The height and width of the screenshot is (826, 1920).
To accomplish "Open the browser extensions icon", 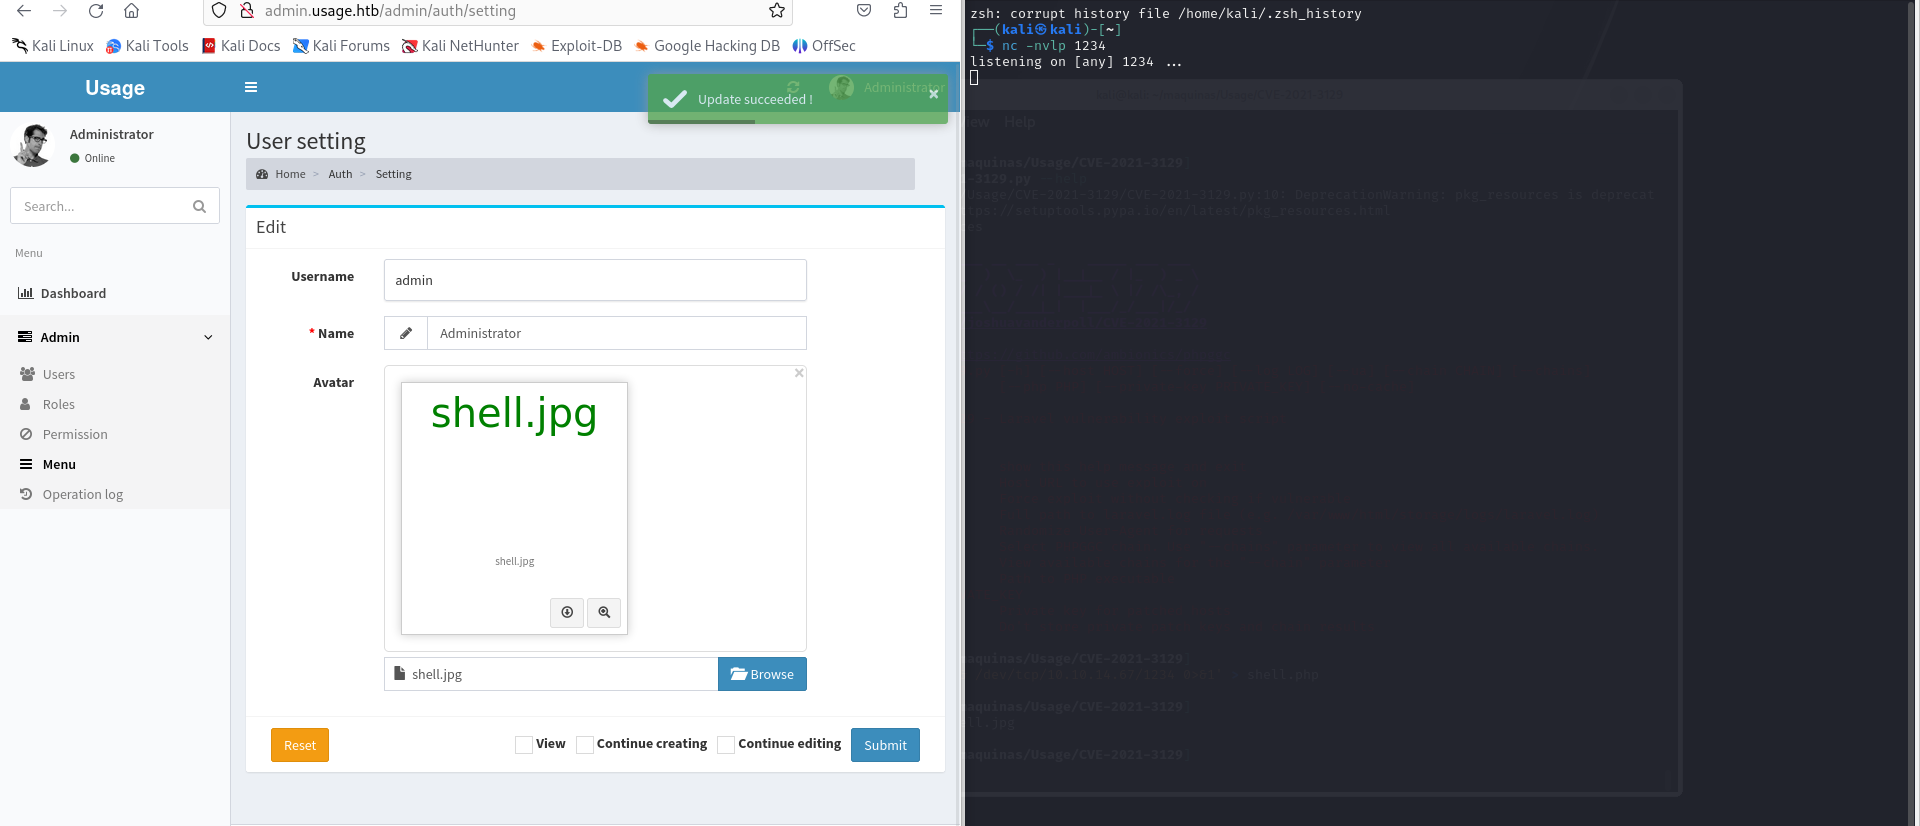I will pyautogui.click(x=900, y=11).
